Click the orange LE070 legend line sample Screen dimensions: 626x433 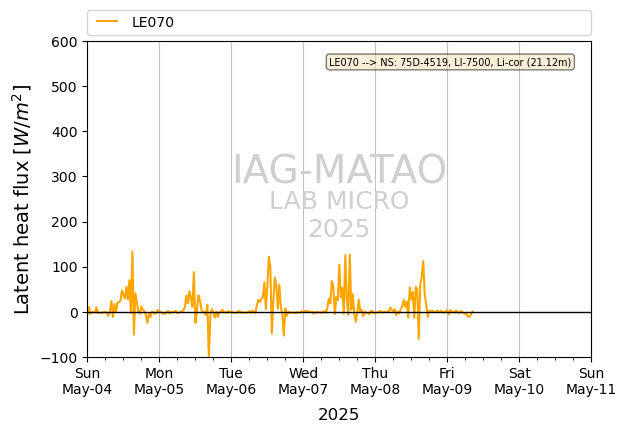[x=107, y=22]
